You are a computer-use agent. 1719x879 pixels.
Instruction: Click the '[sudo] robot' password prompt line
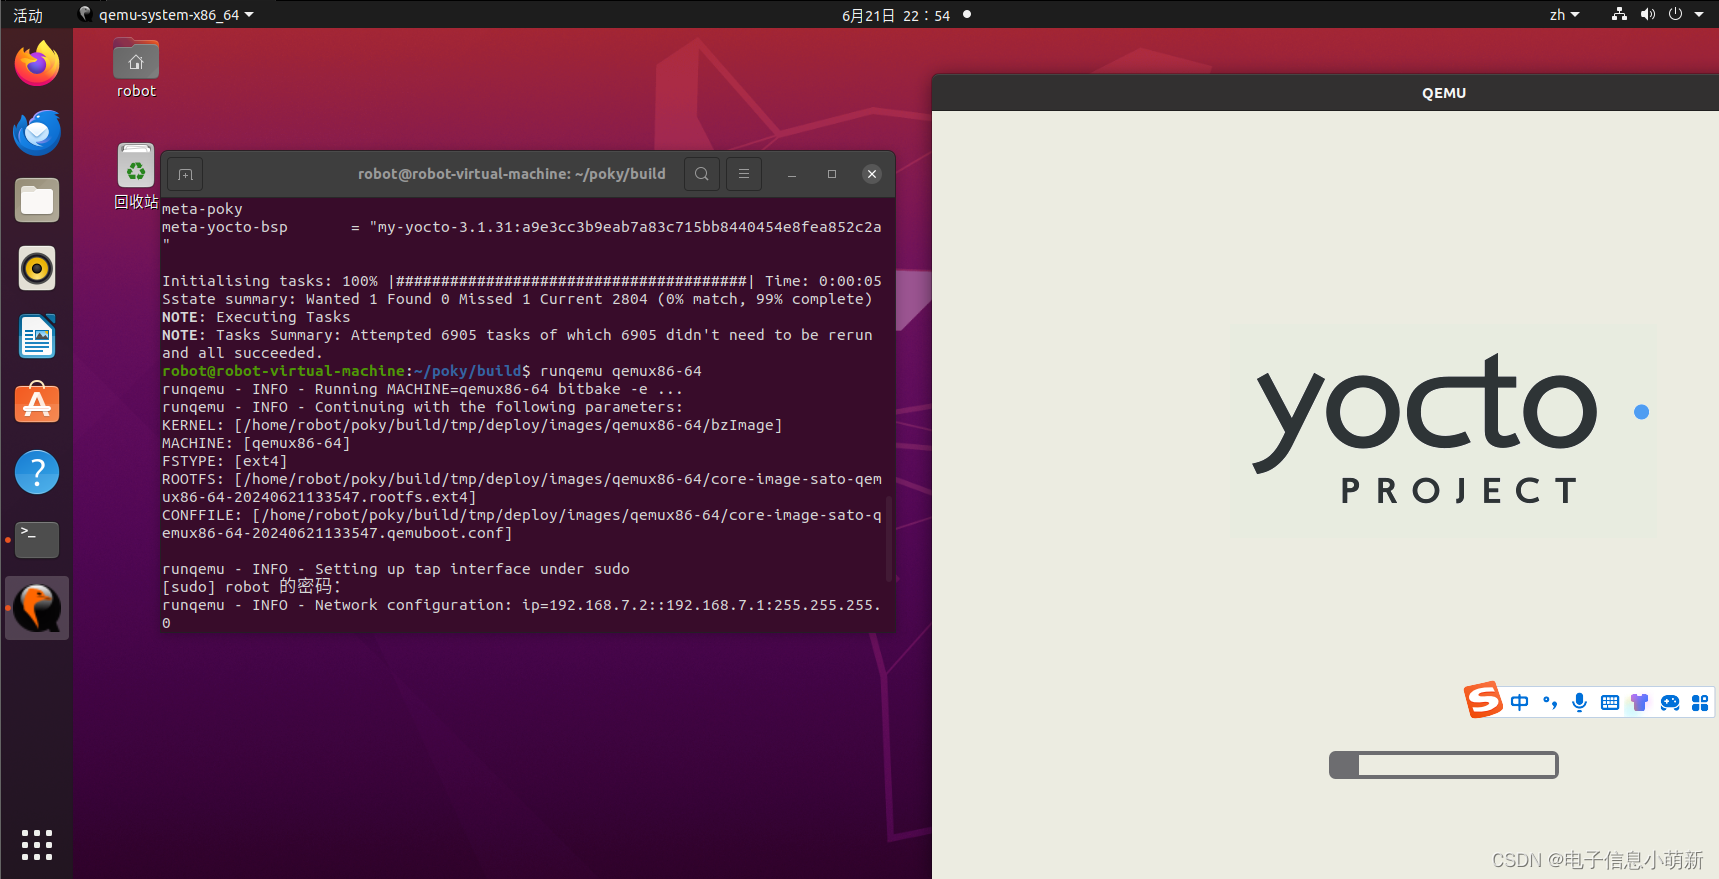pyautogui.click(x=252, y=587)
